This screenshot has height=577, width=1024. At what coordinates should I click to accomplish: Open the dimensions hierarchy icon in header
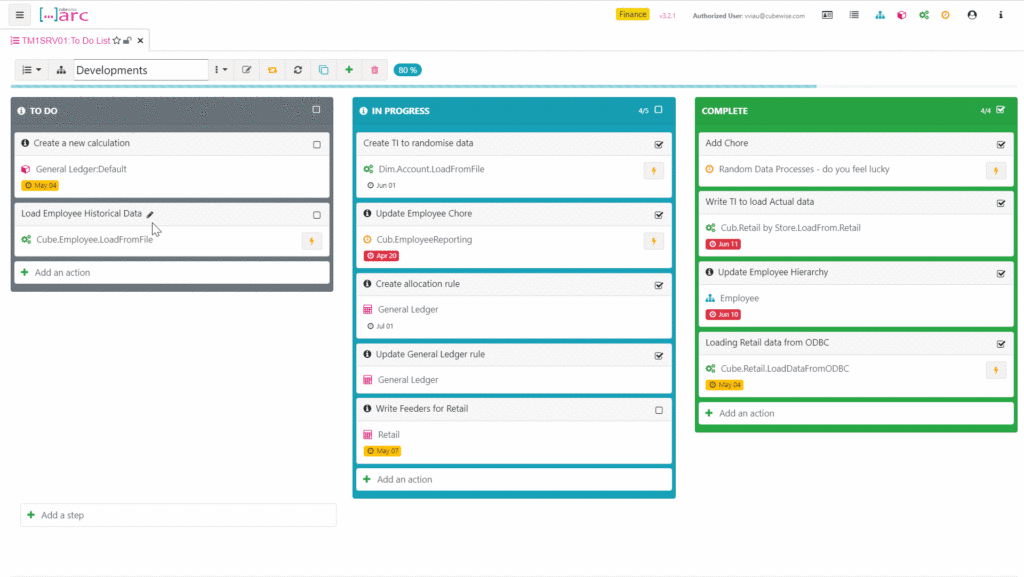pyautogui.click(x=879, y=15)
